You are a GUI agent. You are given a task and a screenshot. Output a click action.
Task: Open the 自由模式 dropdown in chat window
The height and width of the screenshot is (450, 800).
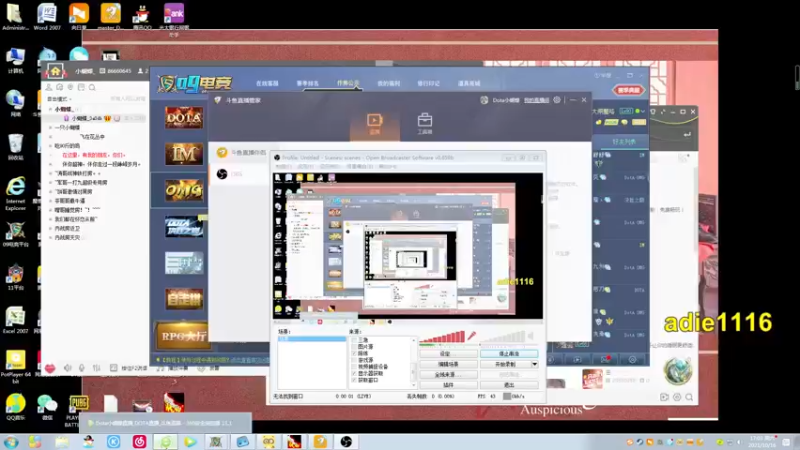(x=59, y=99)
